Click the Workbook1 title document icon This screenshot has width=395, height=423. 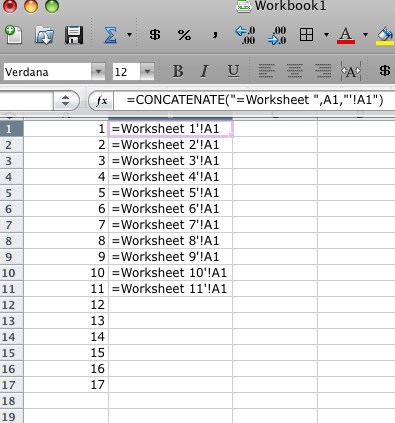tap(244, 6)
